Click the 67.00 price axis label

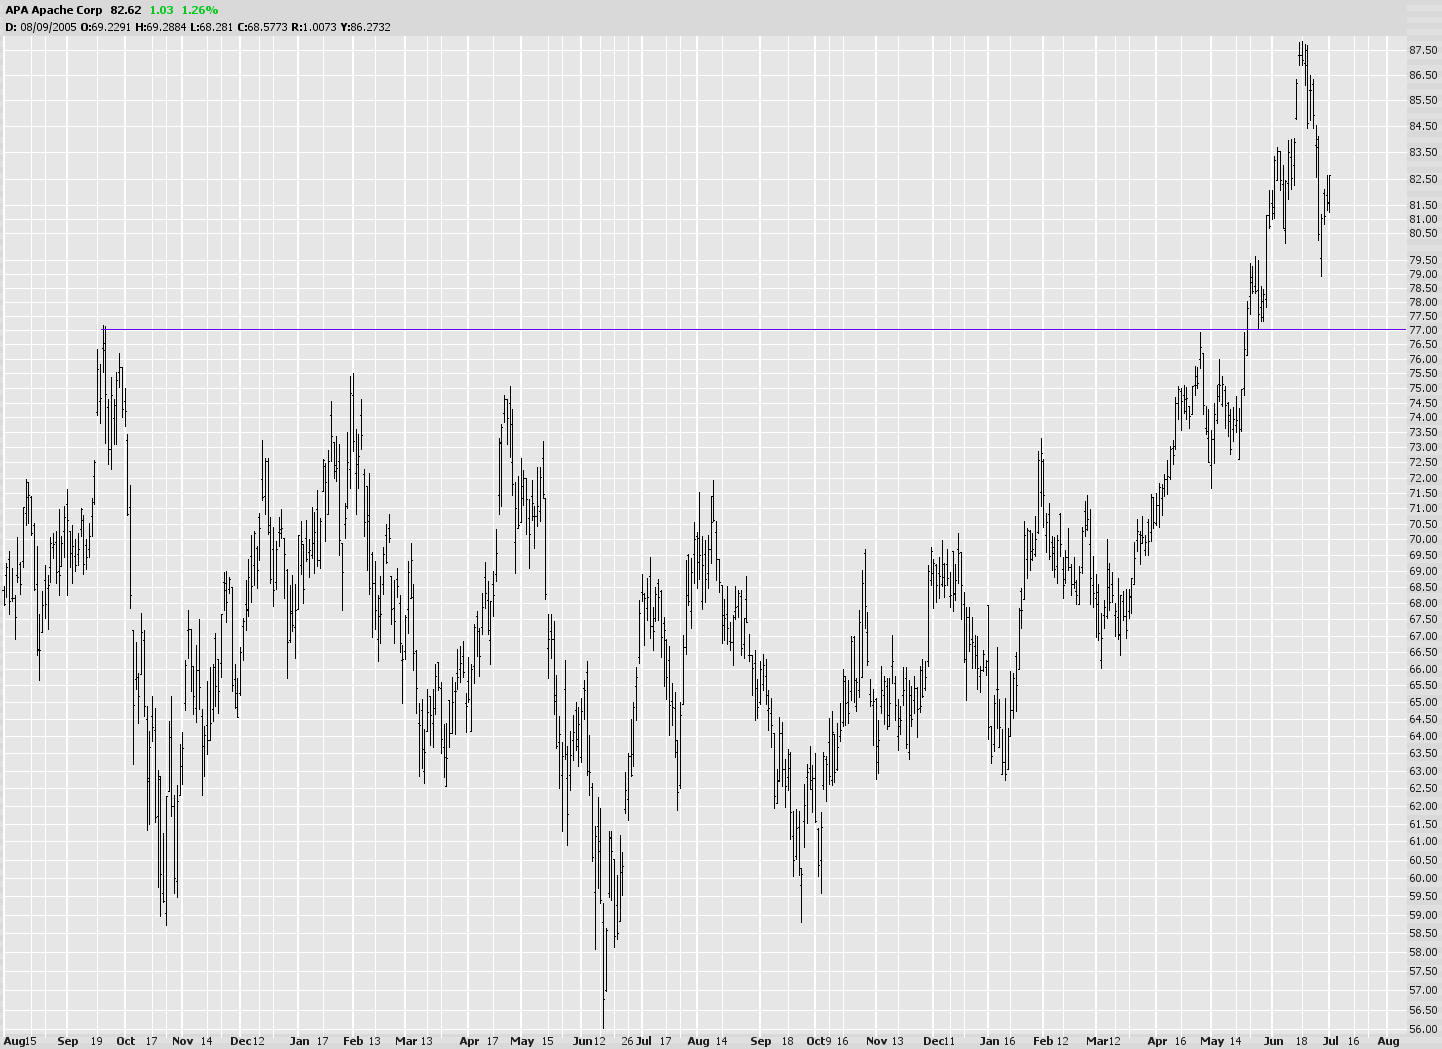[1423, 636]
